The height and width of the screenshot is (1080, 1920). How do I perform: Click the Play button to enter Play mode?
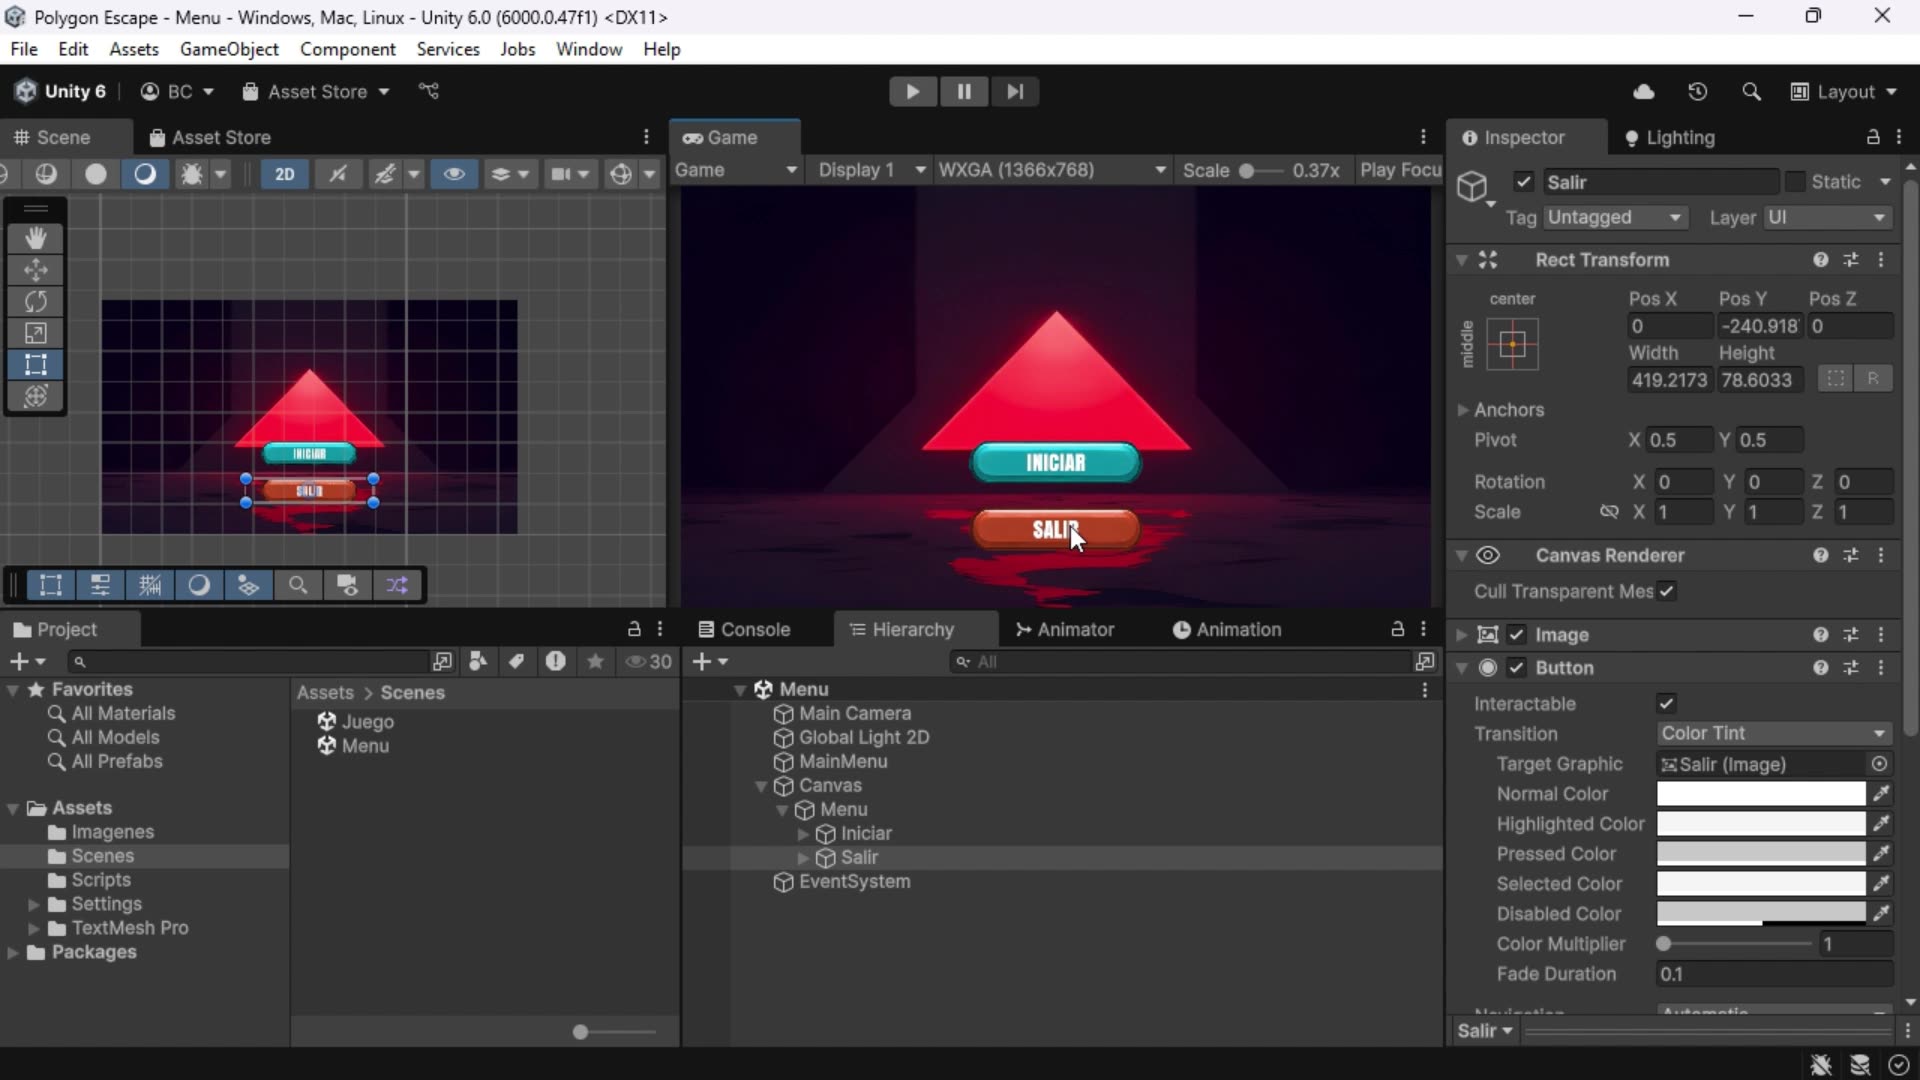click(913, 91)
